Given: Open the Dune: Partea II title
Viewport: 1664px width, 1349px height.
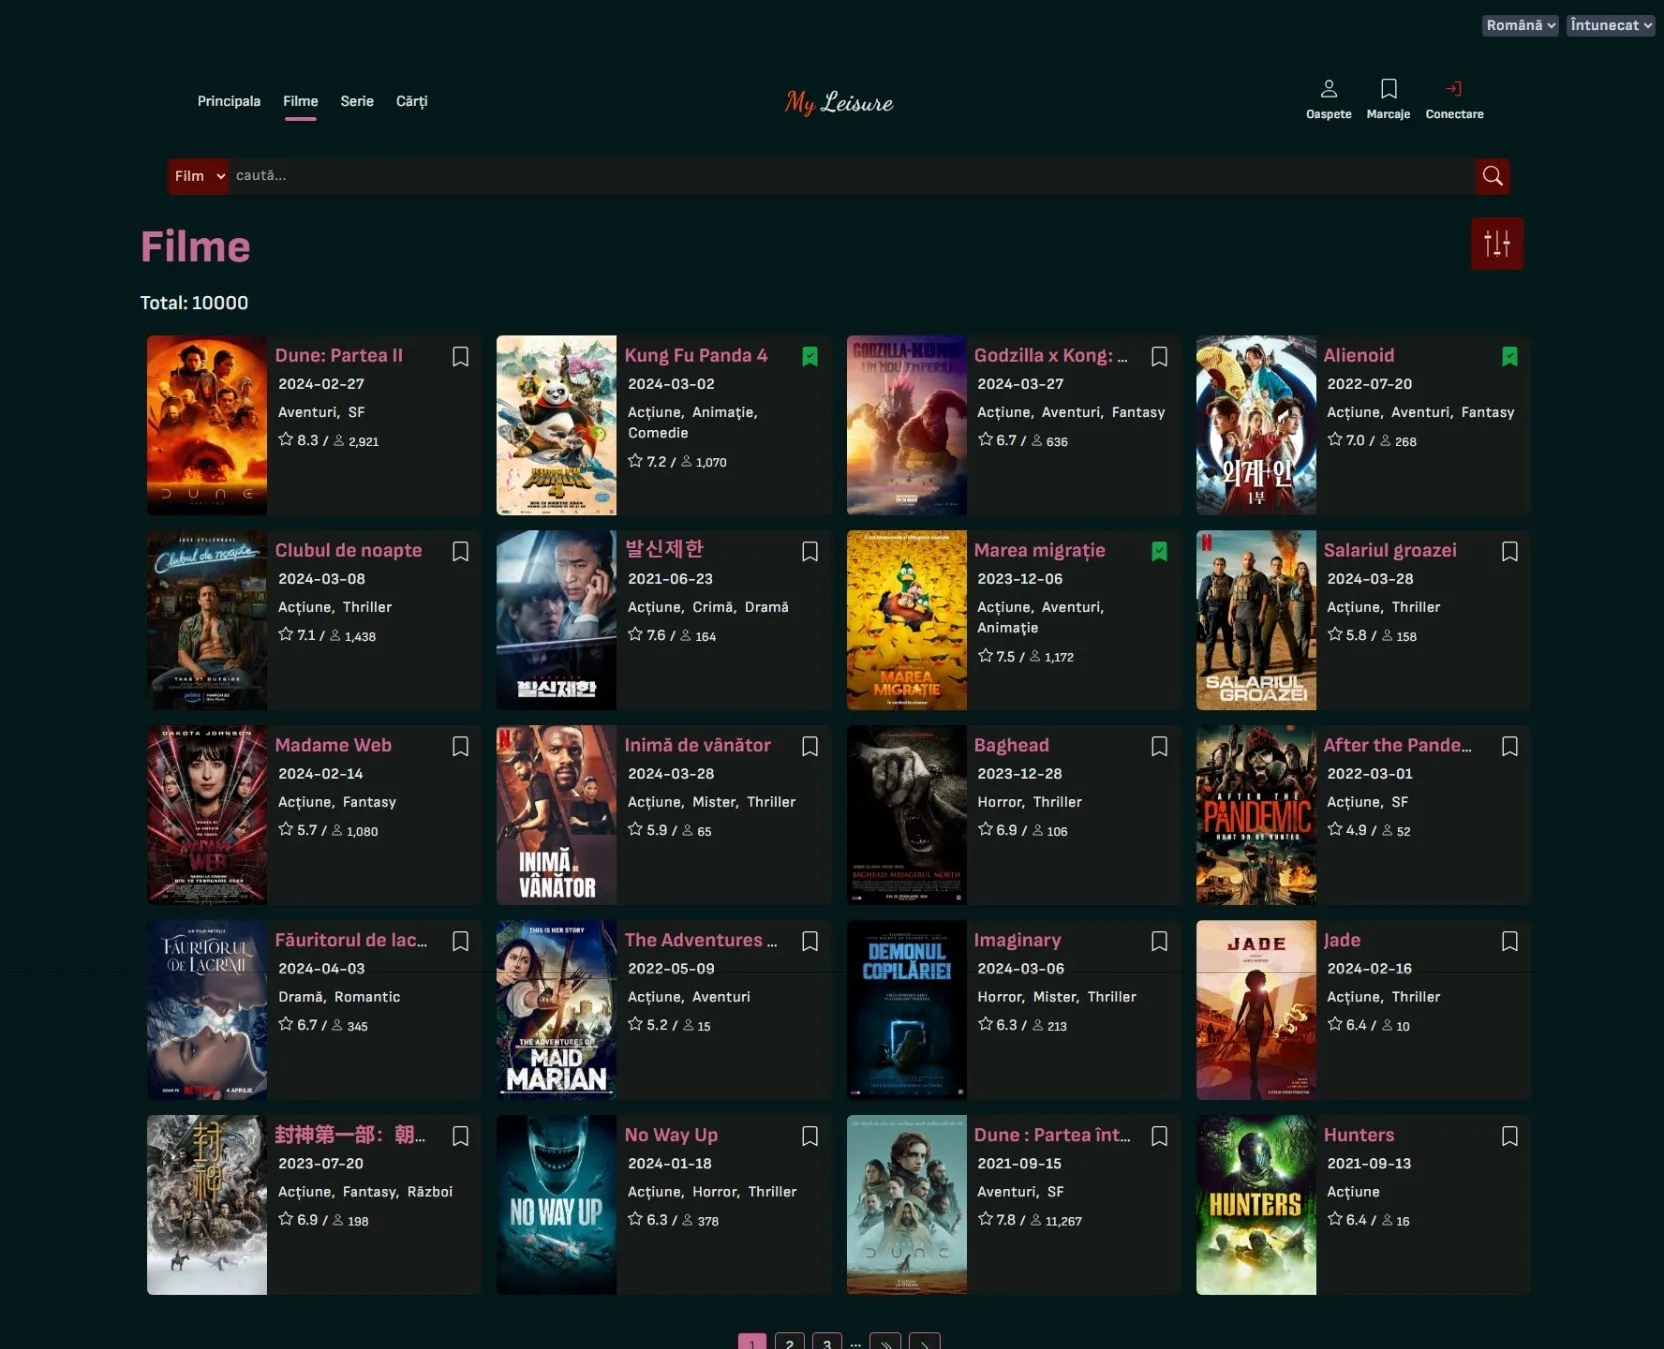Looking at the screenshot, I should [x=339, y=355].
